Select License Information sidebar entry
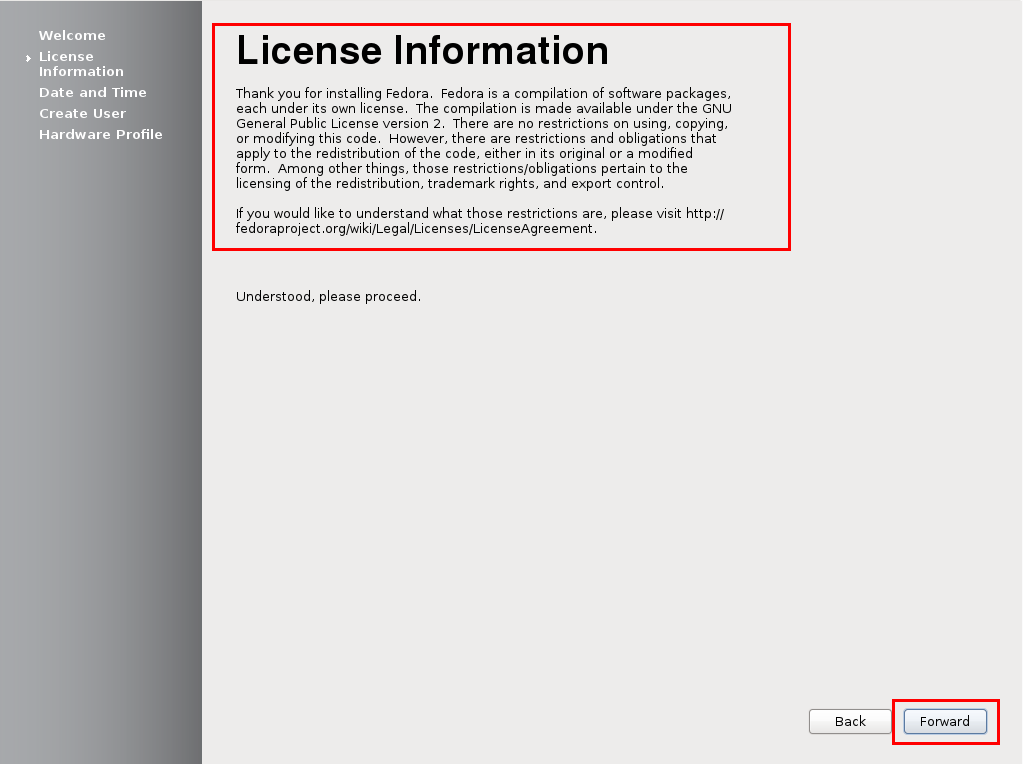 tap(81, 64)
